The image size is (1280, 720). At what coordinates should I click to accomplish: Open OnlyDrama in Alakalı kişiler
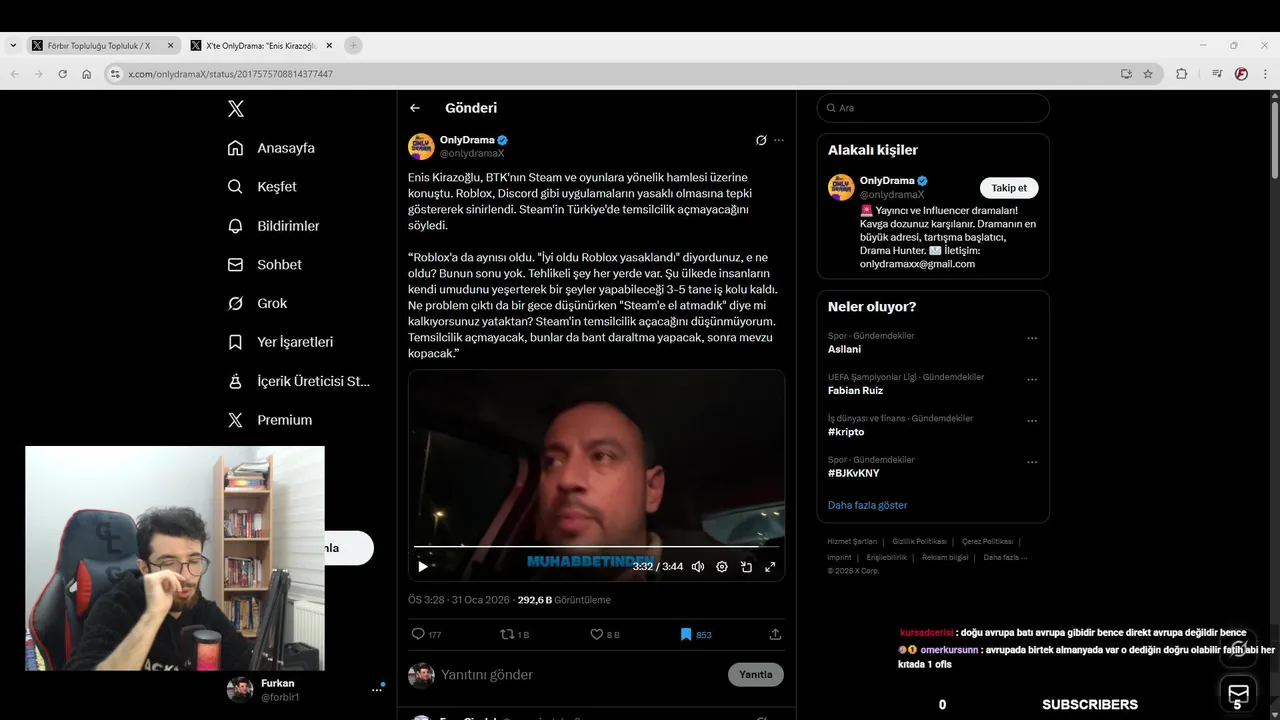point(887,181)
